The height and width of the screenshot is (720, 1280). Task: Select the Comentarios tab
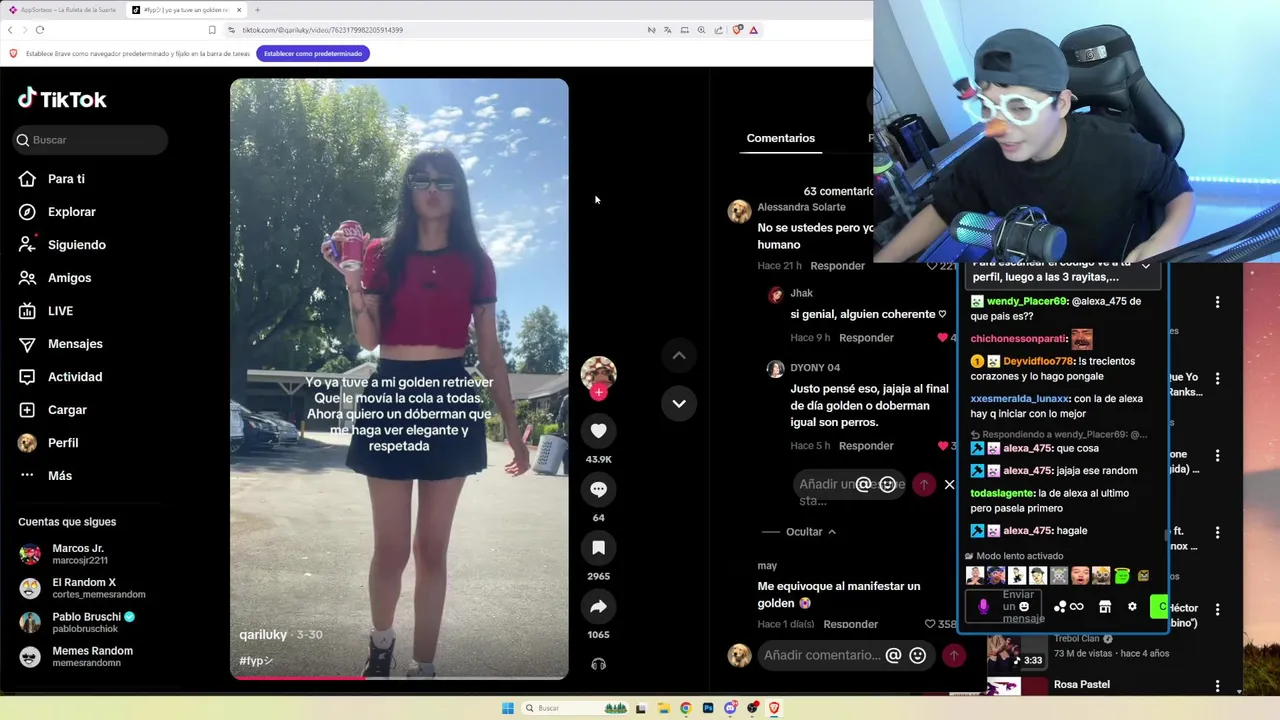click(781, 138)
